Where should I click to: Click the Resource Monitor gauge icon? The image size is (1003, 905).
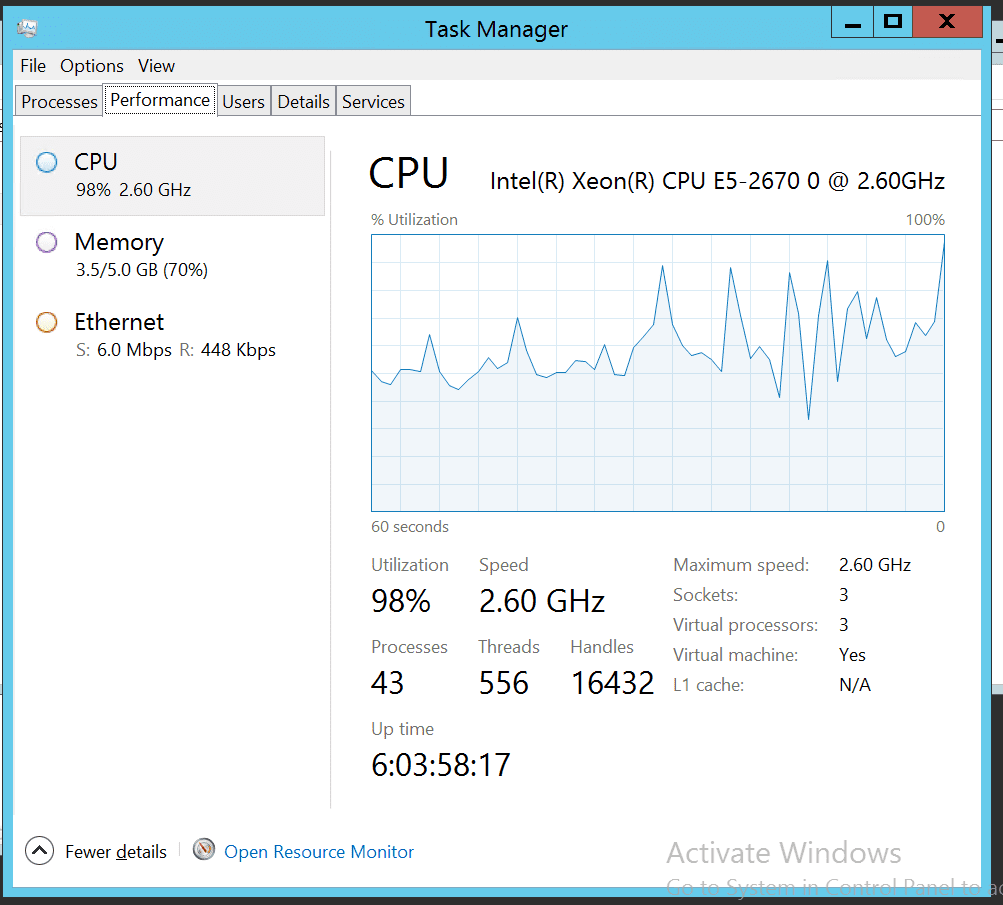click(x=204, y=851)
